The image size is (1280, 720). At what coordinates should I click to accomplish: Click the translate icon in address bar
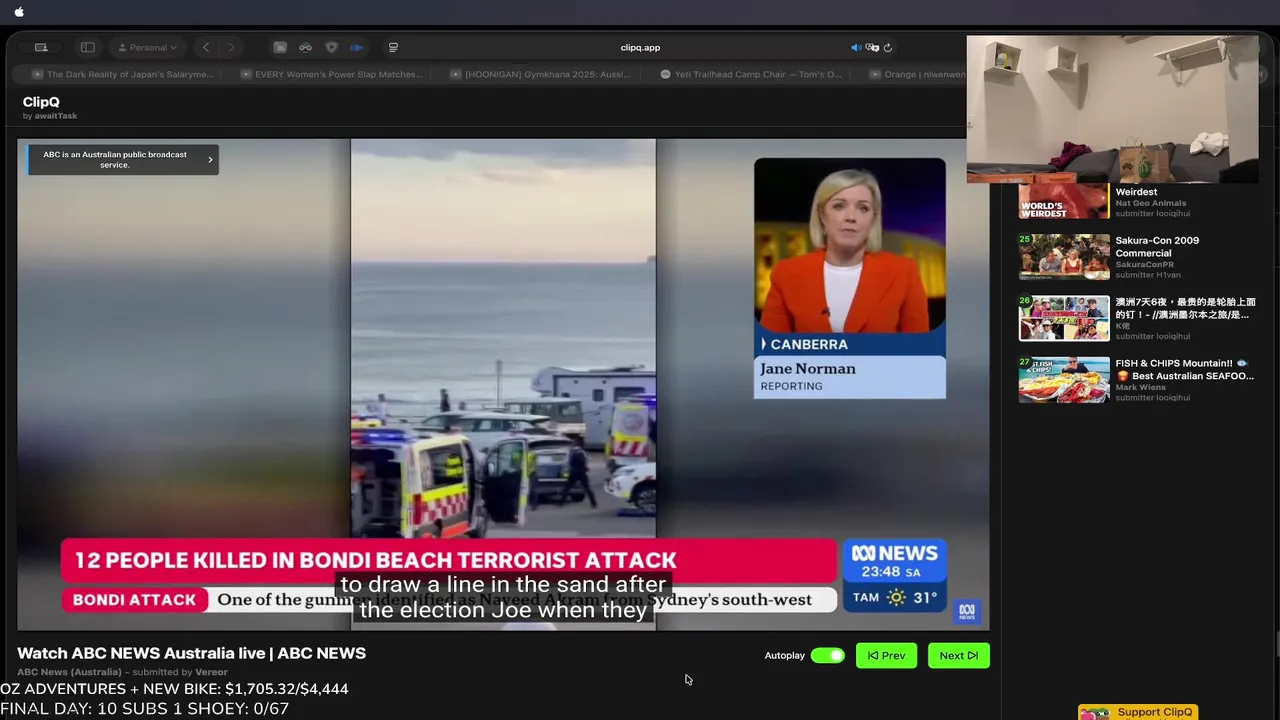coord(872,47)
